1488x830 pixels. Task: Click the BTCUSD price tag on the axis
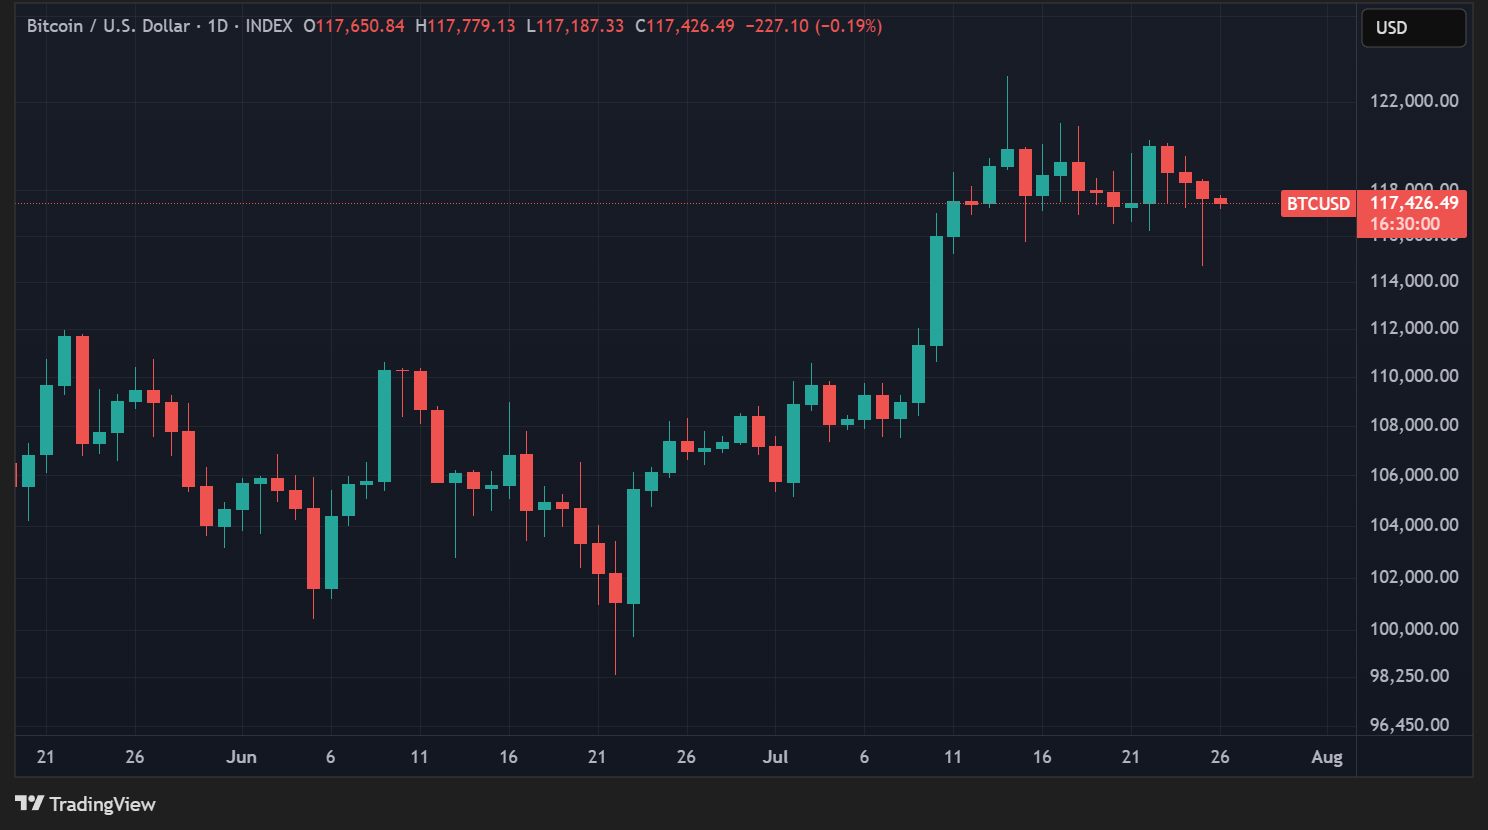click(1318, 204)
